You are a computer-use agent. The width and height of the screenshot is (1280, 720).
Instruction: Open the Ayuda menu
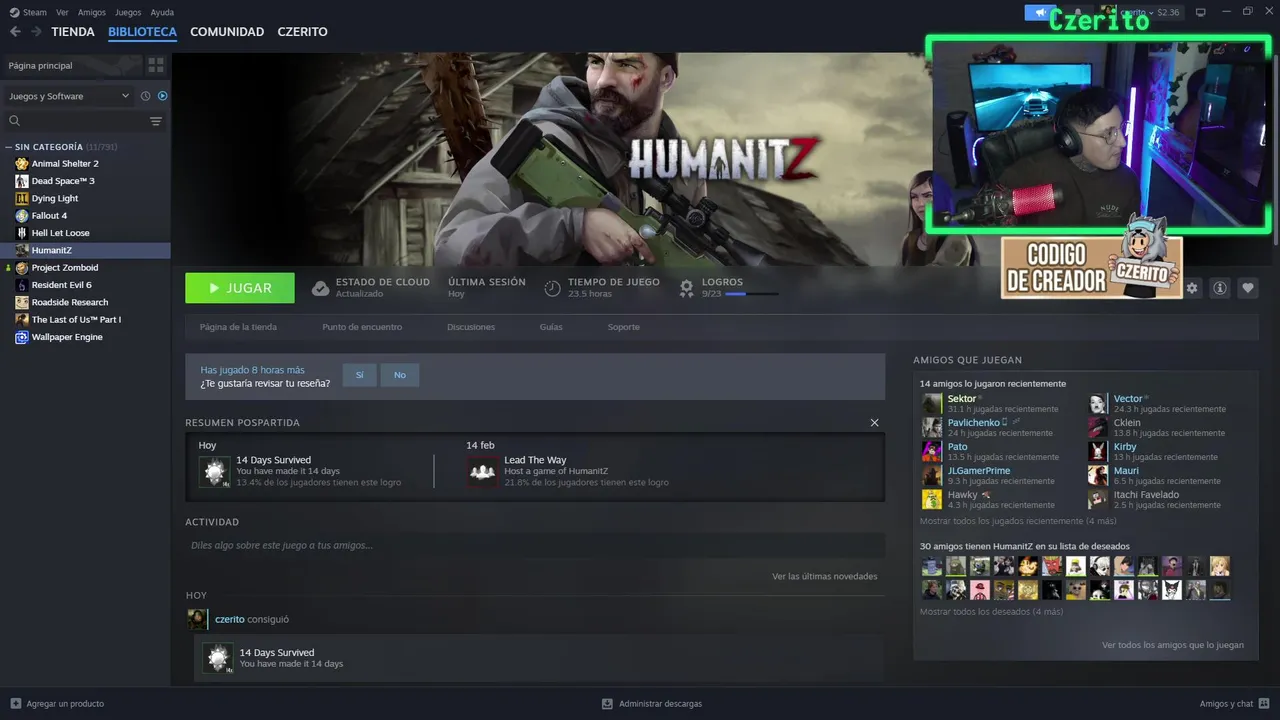(162, 12)
